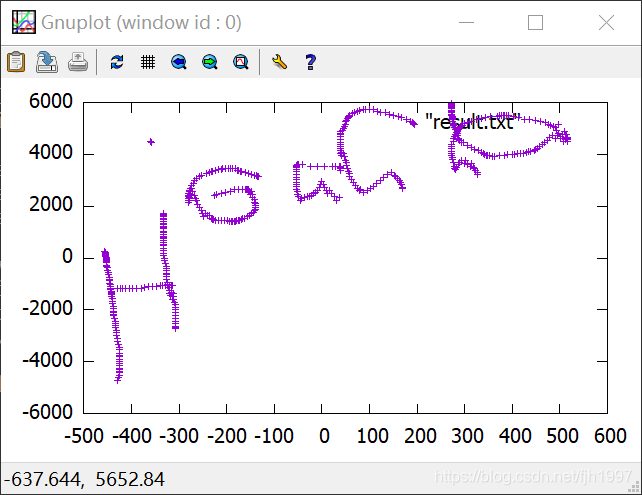Click the -6000 y-axis label
Viewport: 642px width, 495px height.
[x=47, y=412]
